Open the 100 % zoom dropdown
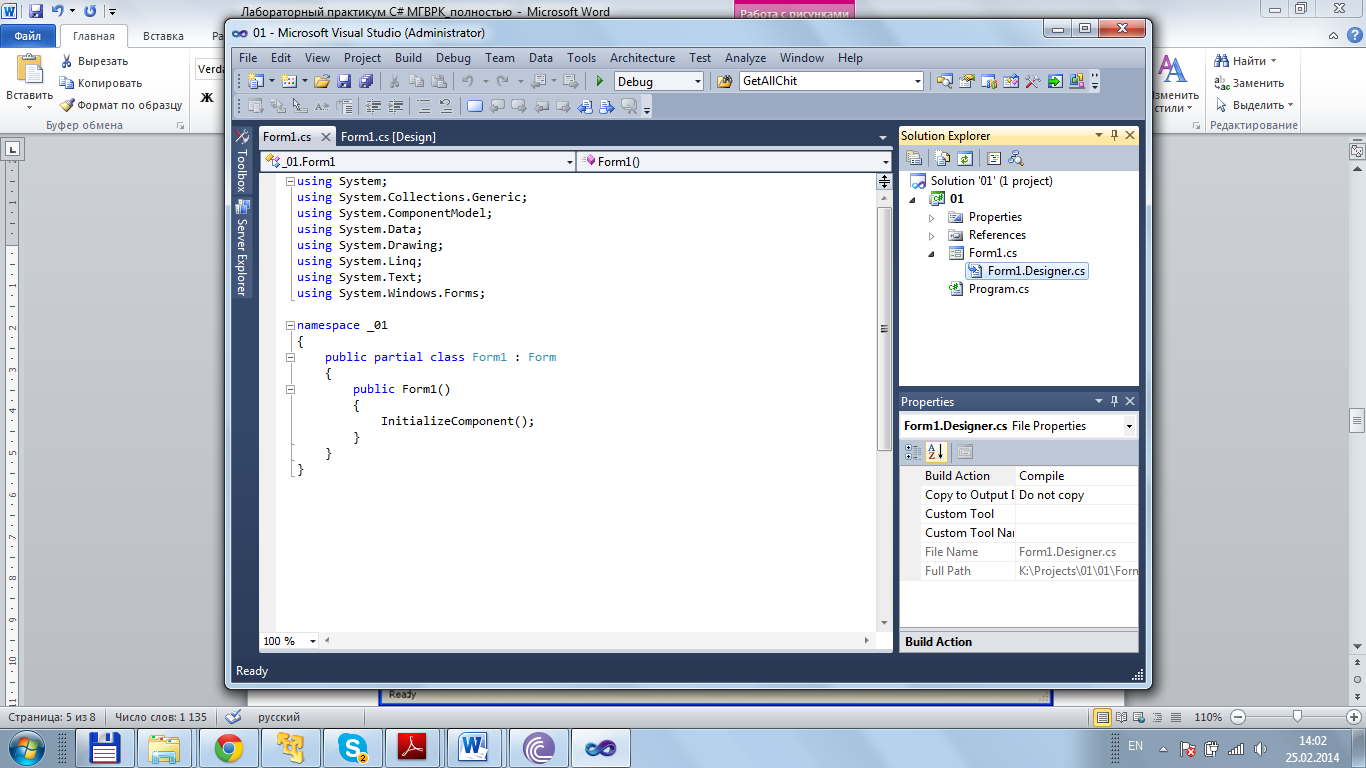 click(x=313, y=641)
